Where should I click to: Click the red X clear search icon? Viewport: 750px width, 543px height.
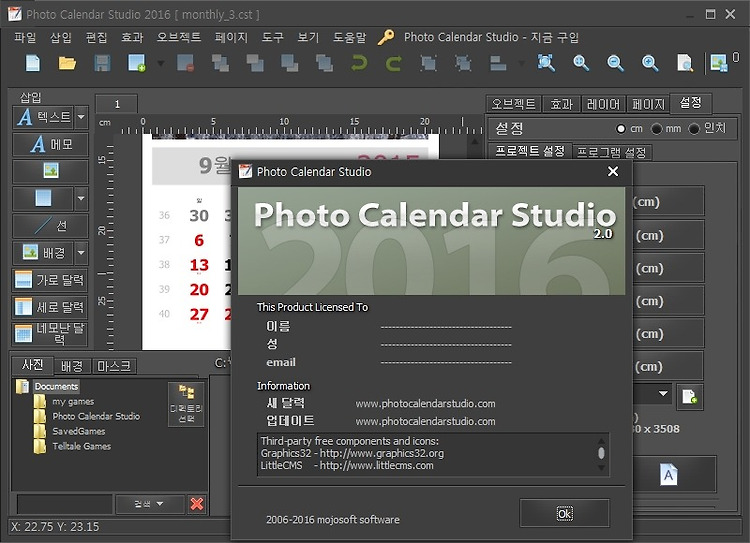click(197, 504)
